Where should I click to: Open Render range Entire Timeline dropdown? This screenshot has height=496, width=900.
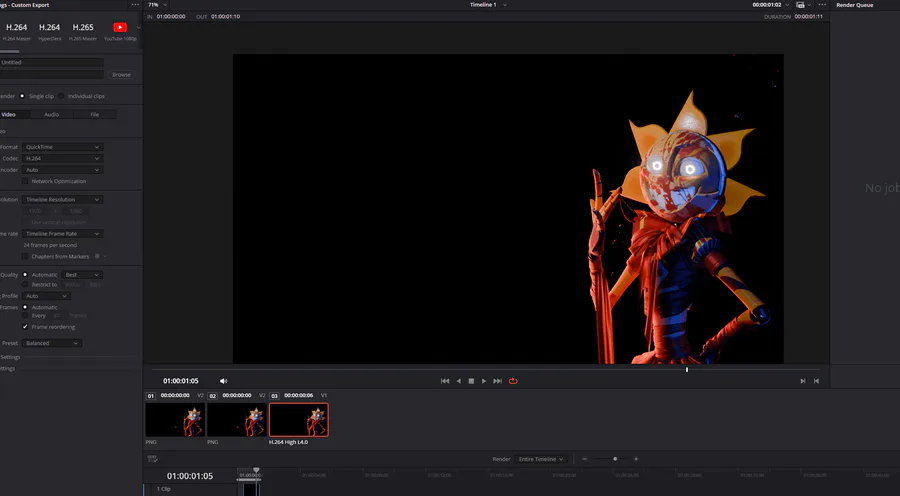541,459
